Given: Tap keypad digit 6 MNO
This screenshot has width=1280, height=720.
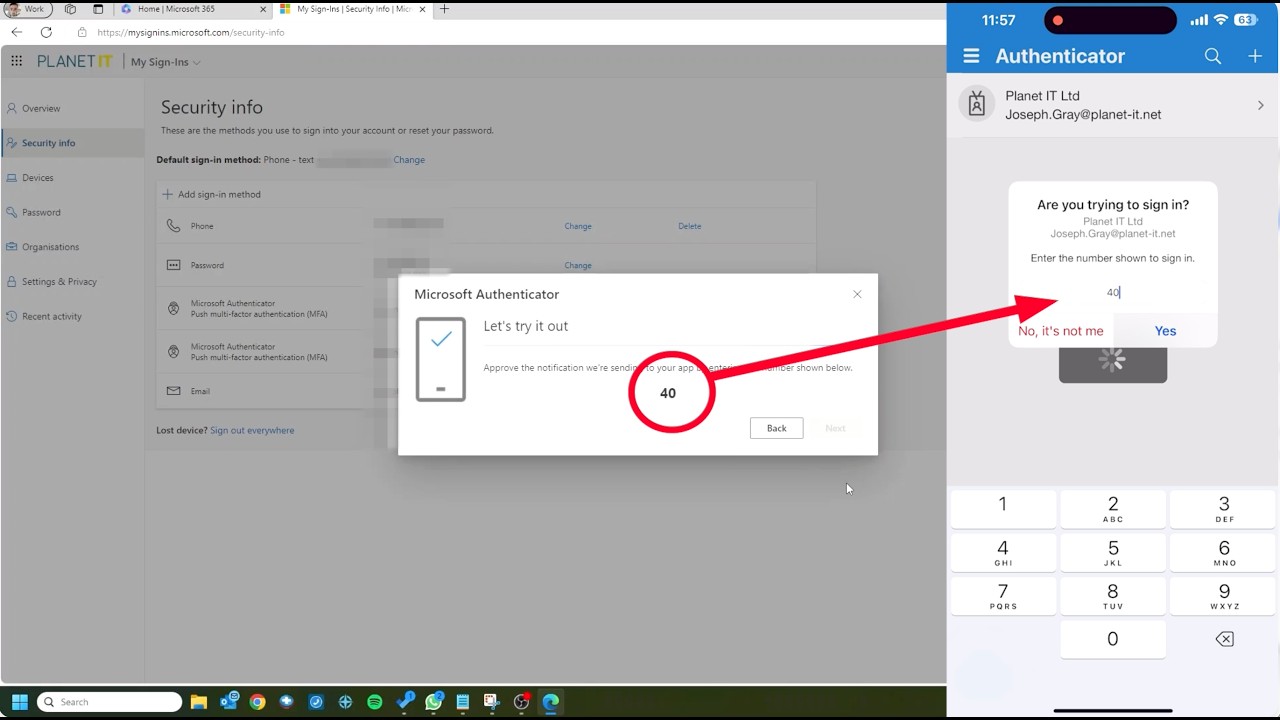Looking at the screenshot, I should pos(1224,552).
